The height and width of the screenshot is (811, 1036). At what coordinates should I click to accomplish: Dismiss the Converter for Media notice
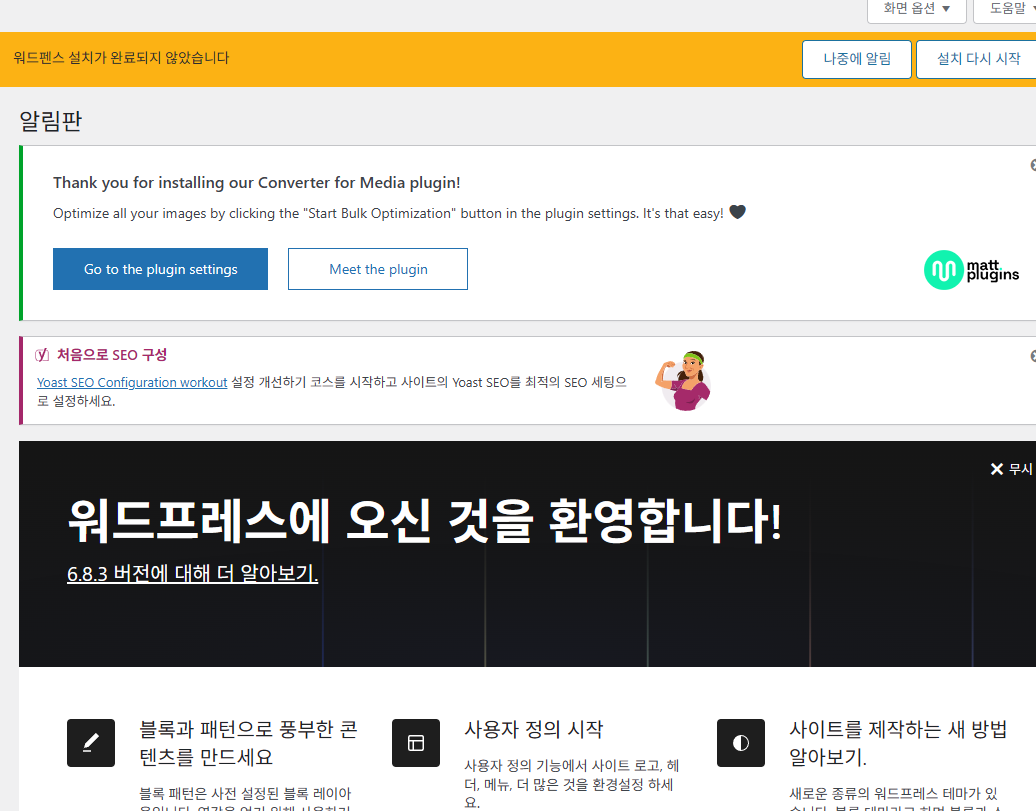tap(1033, 165)
